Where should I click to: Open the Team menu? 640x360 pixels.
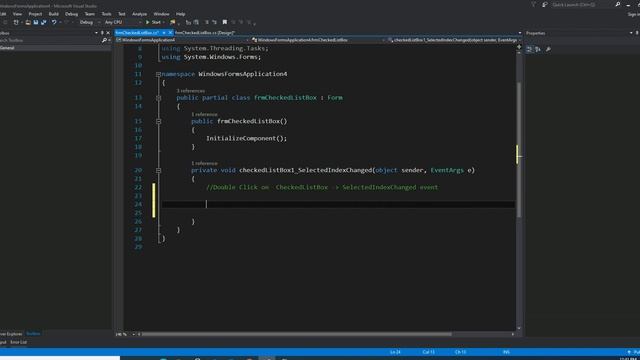pyautogui.click(x=89, y=14)
